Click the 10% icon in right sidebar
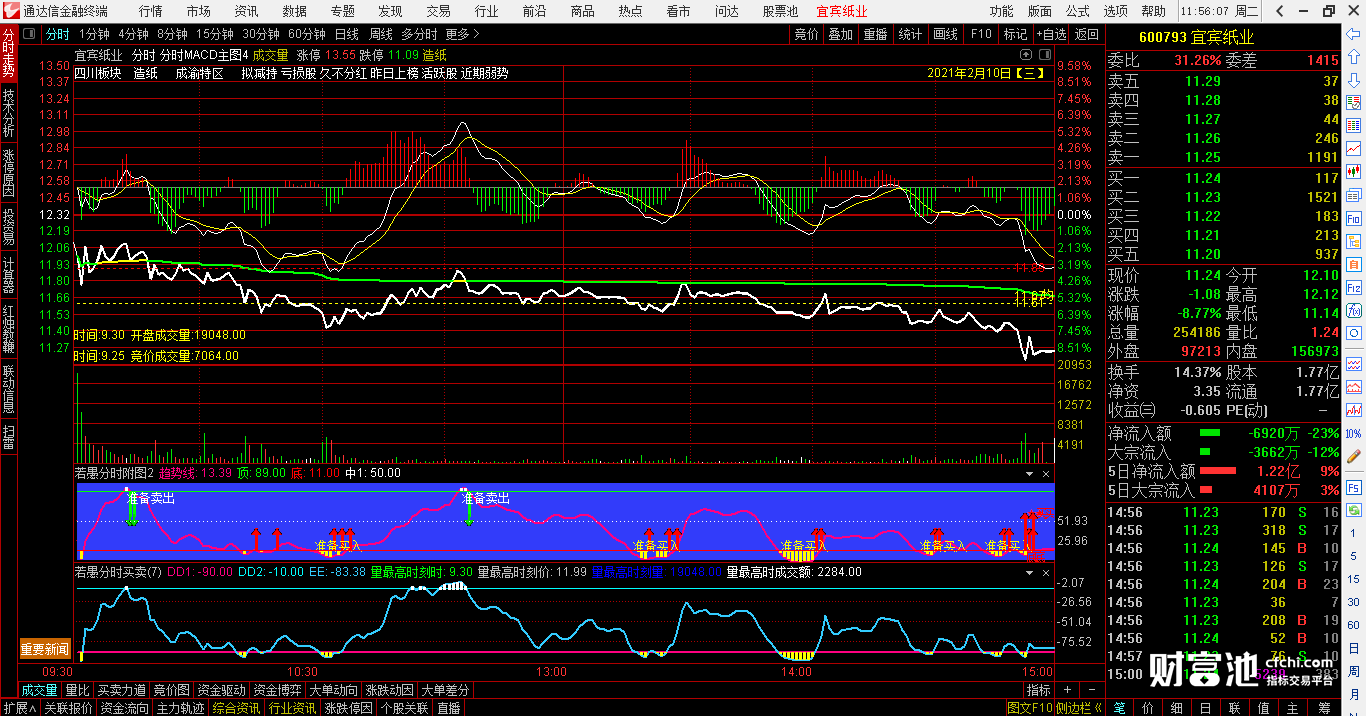 point(1353,433)
